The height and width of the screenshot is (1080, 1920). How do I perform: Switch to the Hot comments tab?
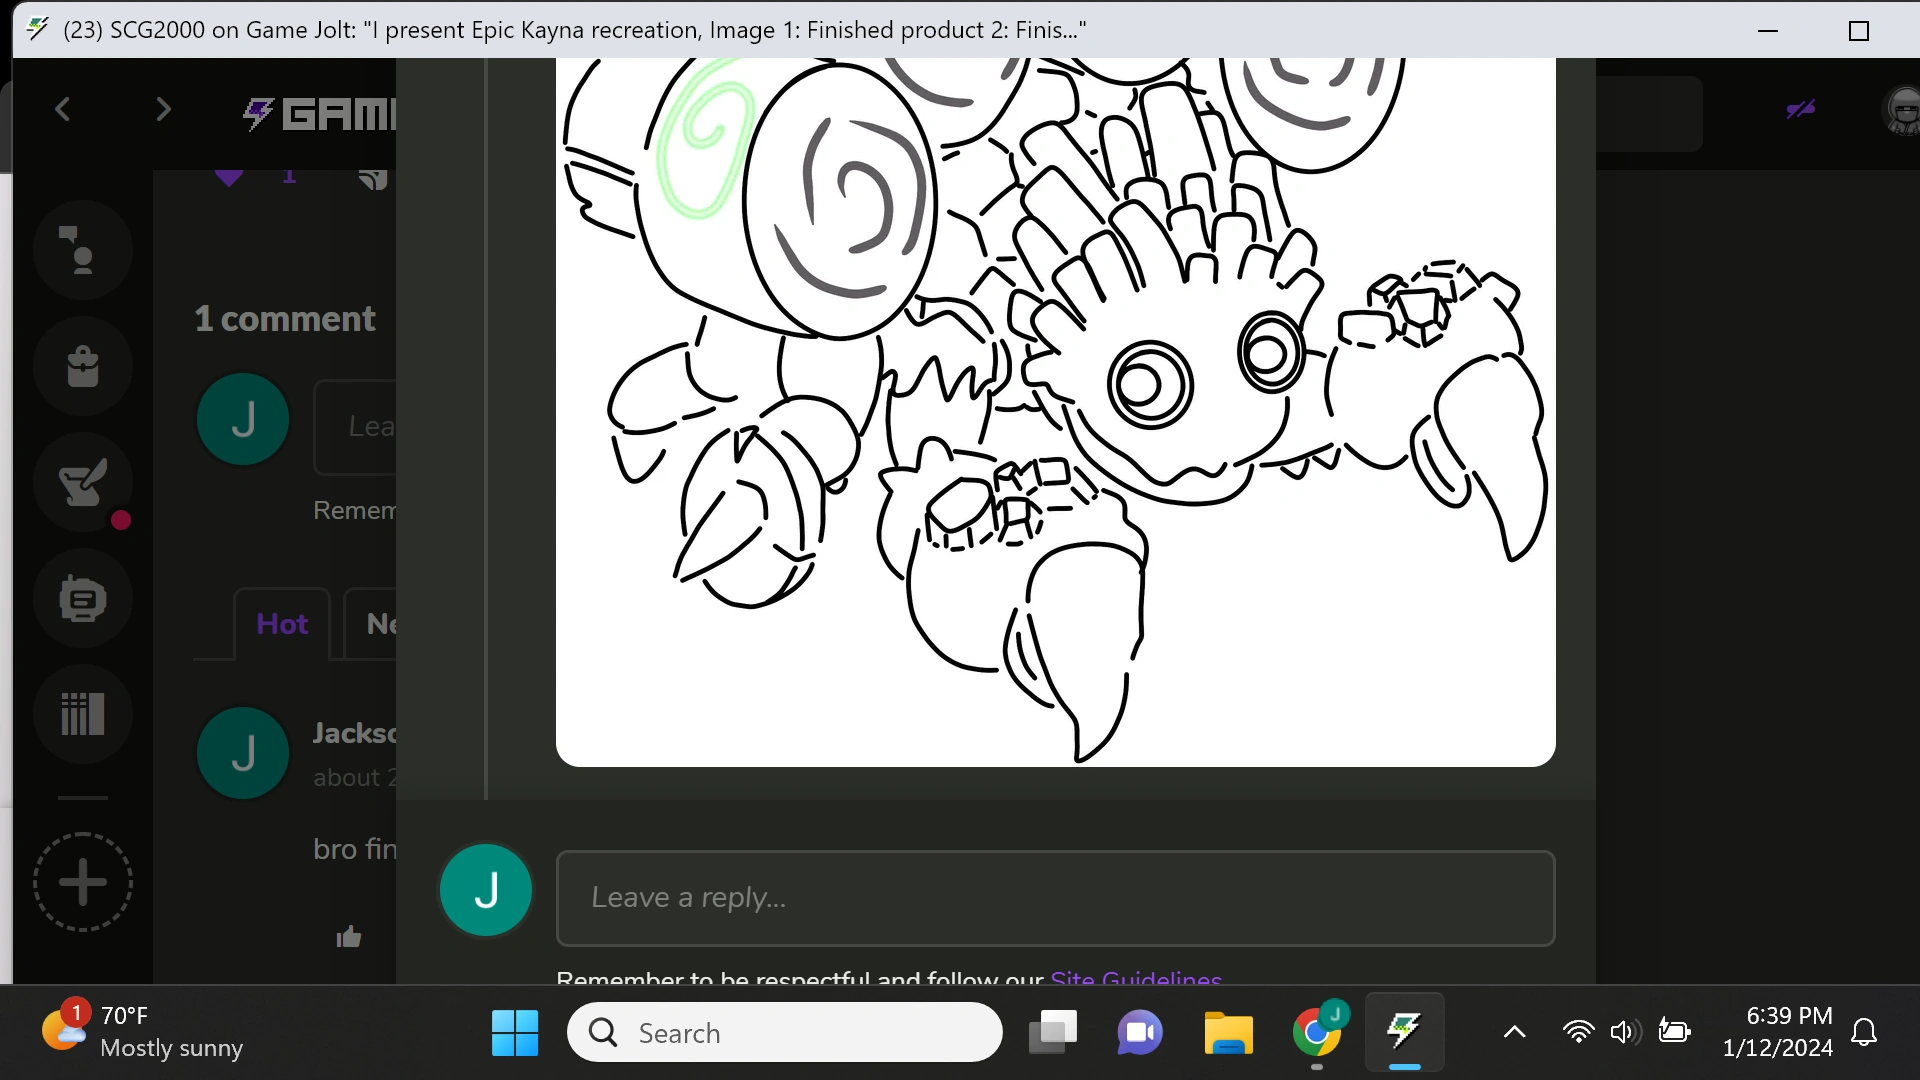[x=281, y=623]
